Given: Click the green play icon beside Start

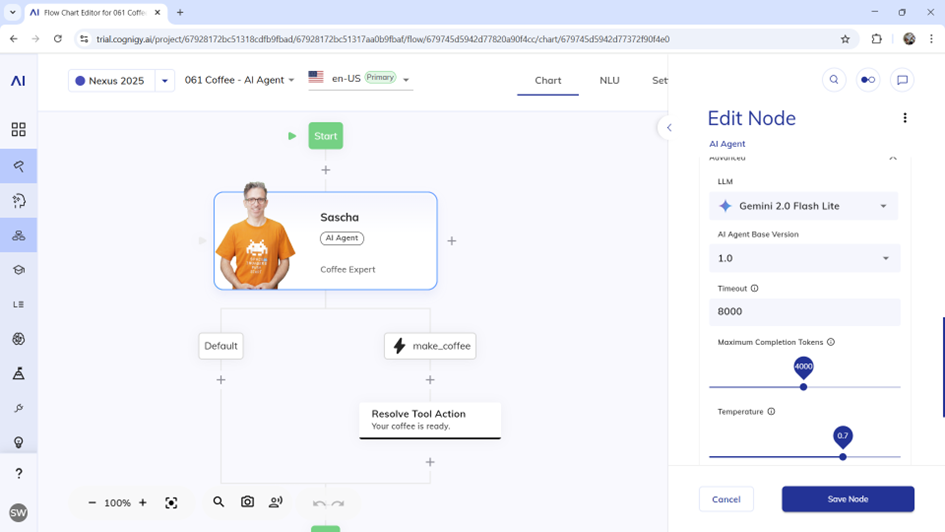Looking at the screenshot, I should pyautogui.click(x=292, y=136).
